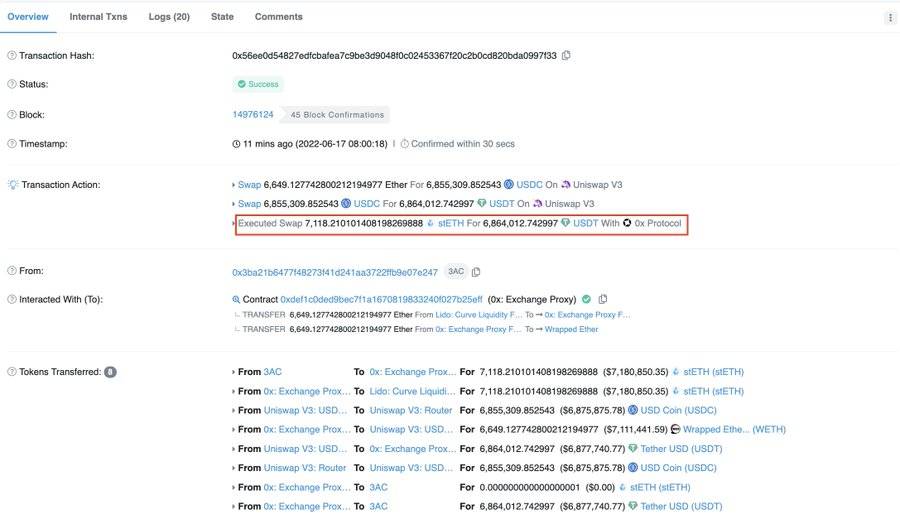Open Uniswap V3: Router recipient link
The image size is (900, 529).
click(x=411, y=410)
